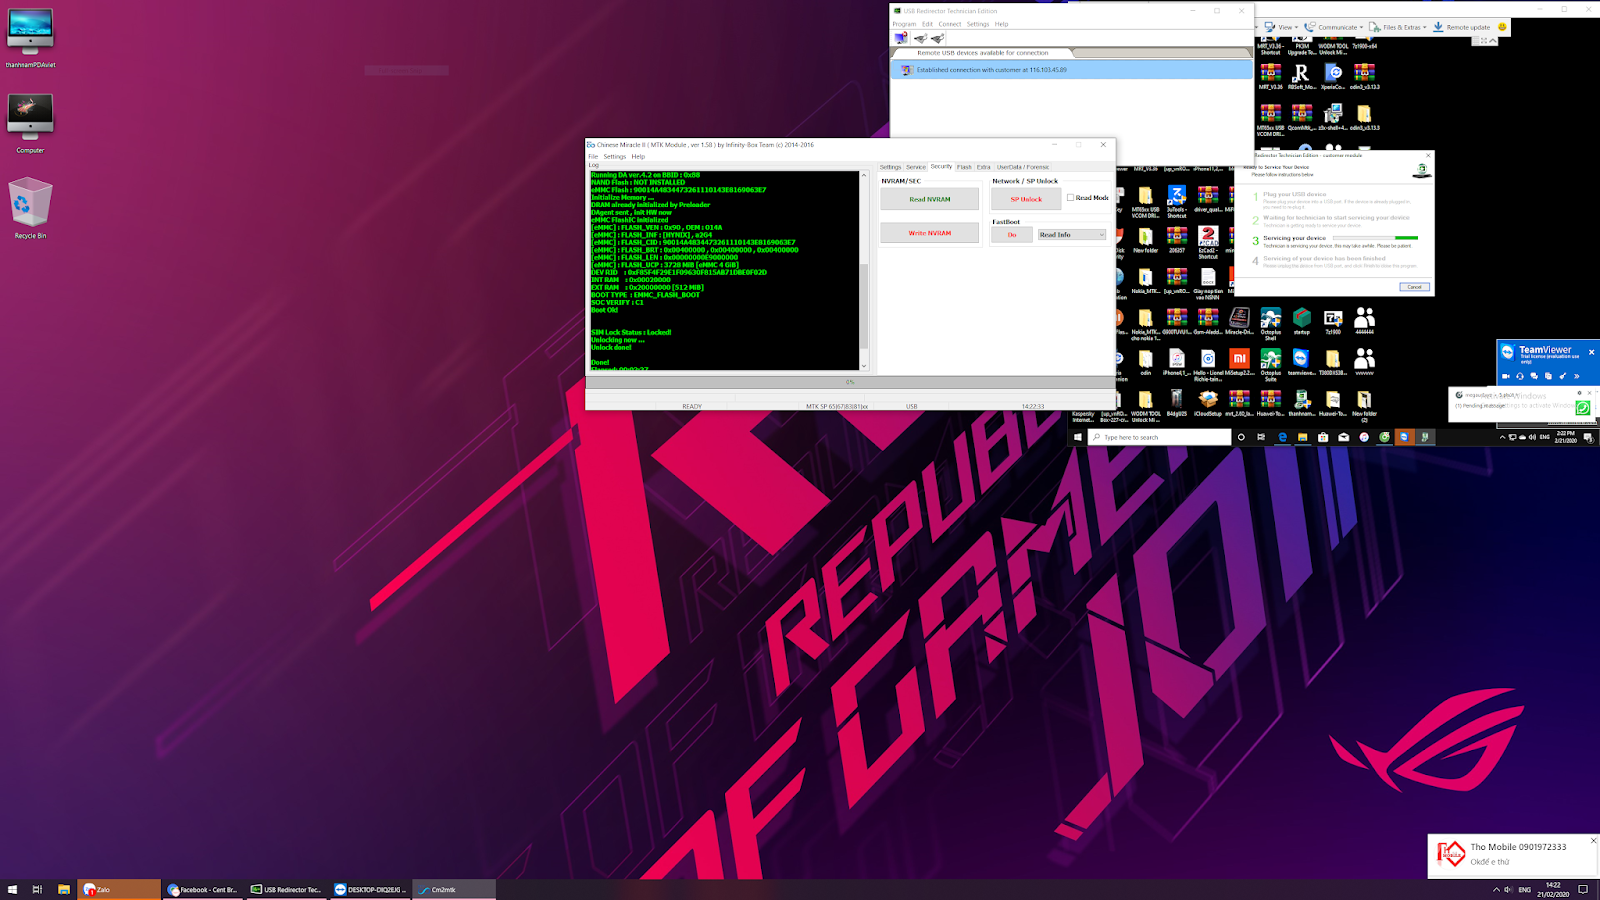Open Help menu in USB Redirector
Image resolution: width=1600 pixels, height=900 pixels.
[x=1001, y=24]
